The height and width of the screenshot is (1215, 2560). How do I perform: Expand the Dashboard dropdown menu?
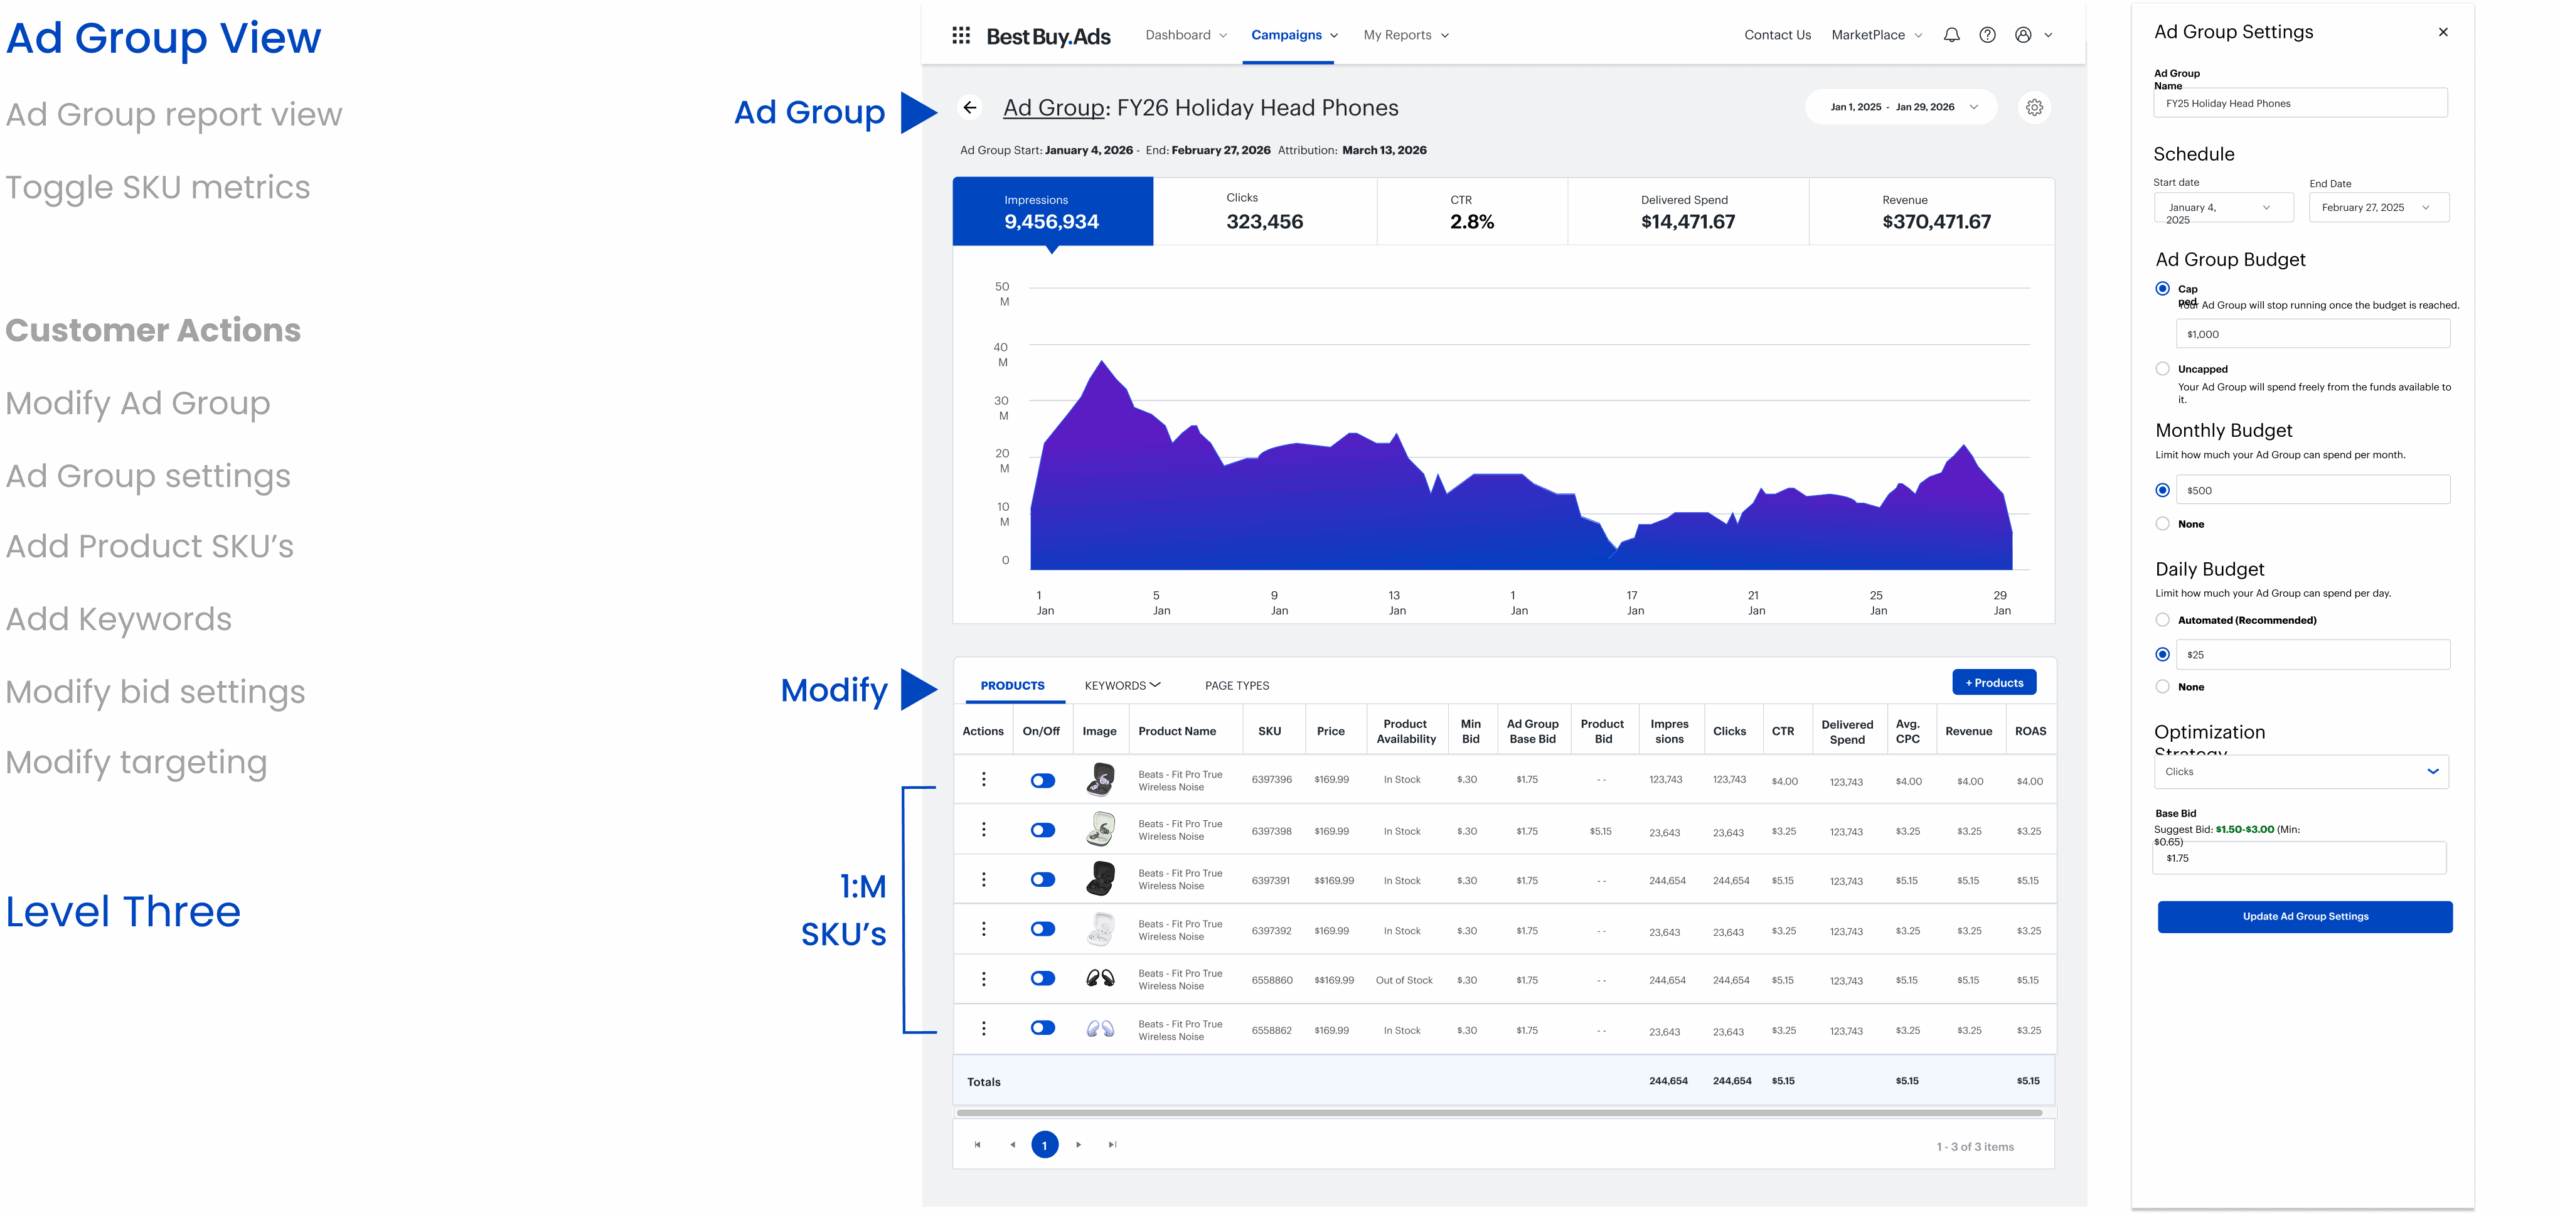(1186, 35)
